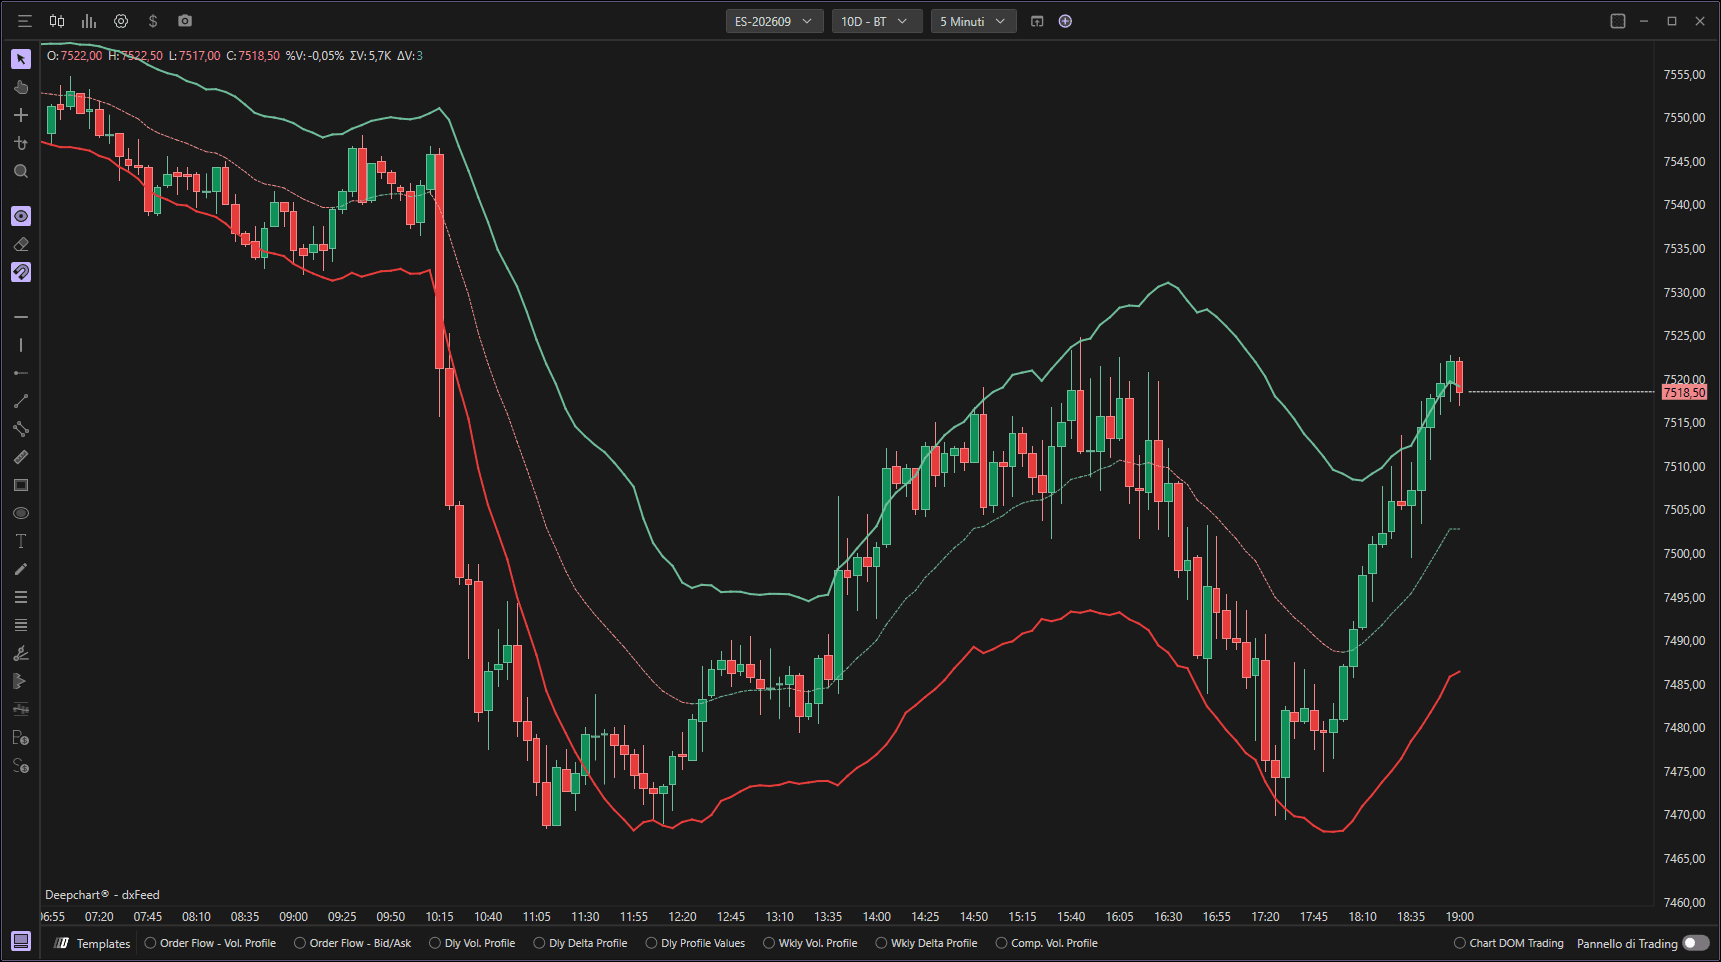Click the 7518,50 current price label
This screenshot has width=1721, height=962.
(1684, 392)
